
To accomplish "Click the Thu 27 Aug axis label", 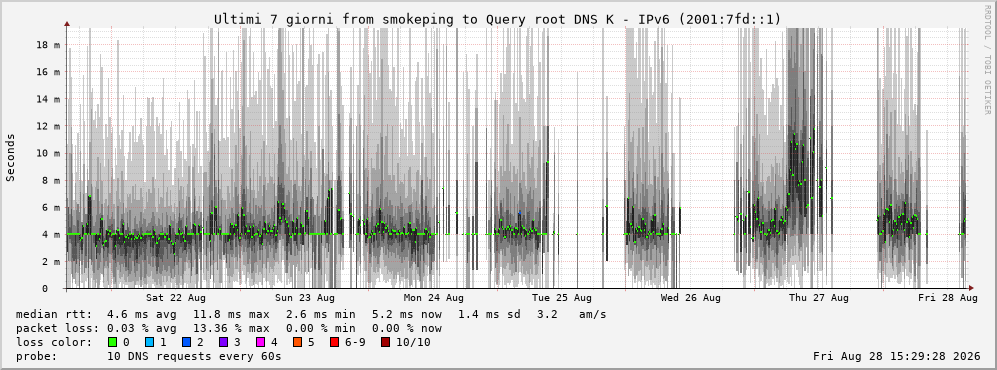I will coord(819,298).
